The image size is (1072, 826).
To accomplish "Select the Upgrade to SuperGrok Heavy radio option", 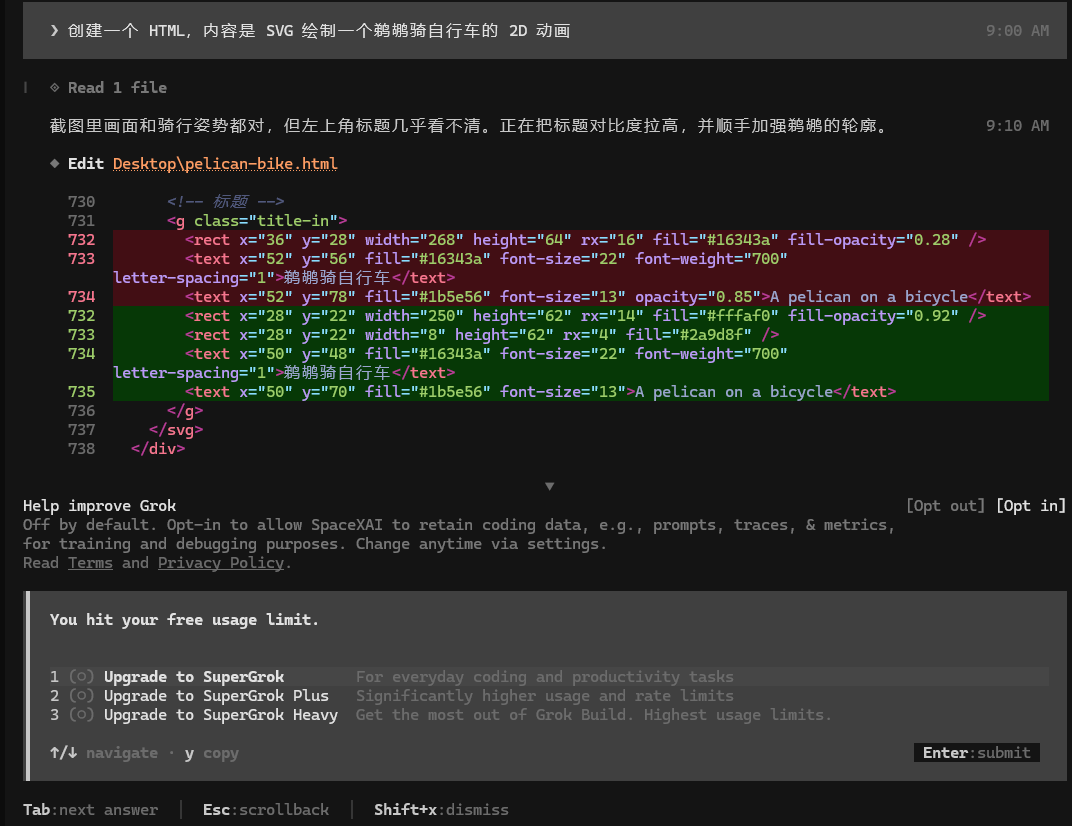I will pos(81,715).
